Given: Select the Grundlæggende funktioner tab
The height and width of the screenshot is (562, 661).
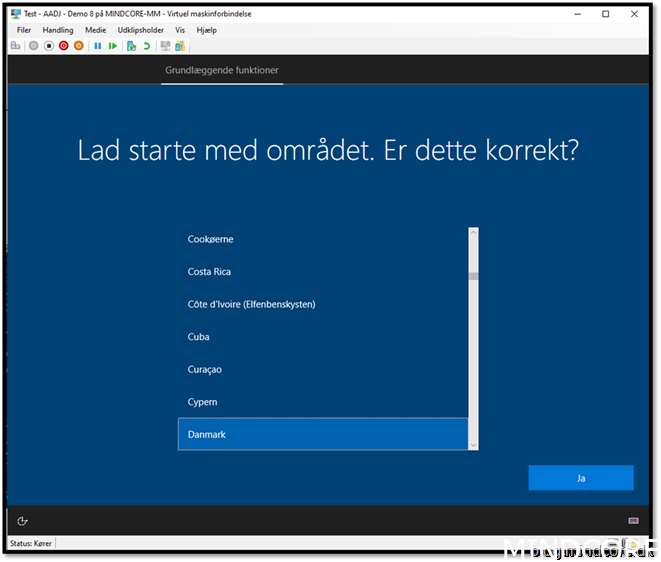Looking at the screenshot, I should coord(222,71).
